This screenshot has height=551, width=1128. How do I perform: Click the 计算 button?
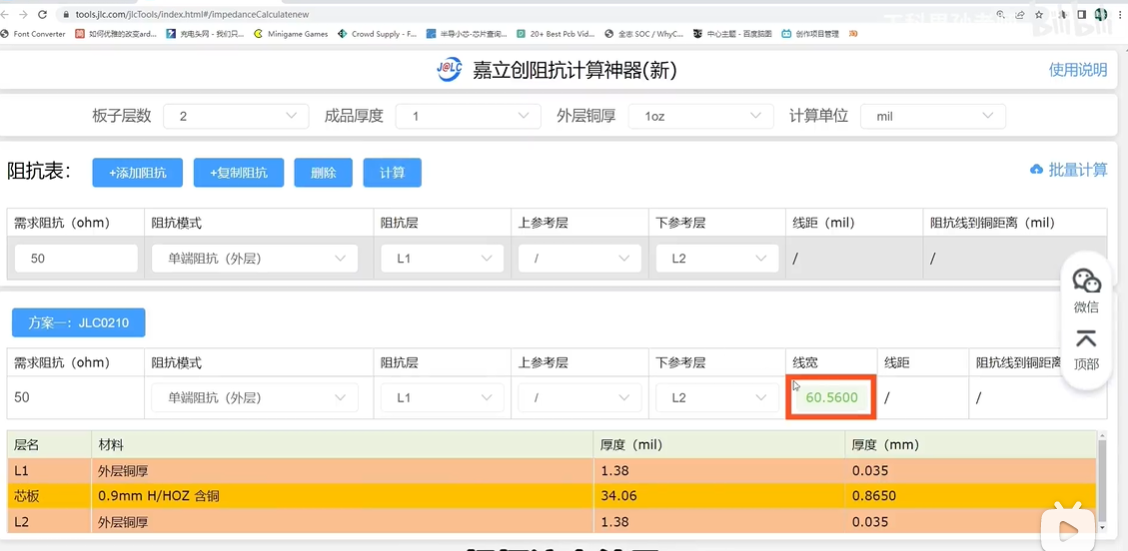(x=392, y=173)
